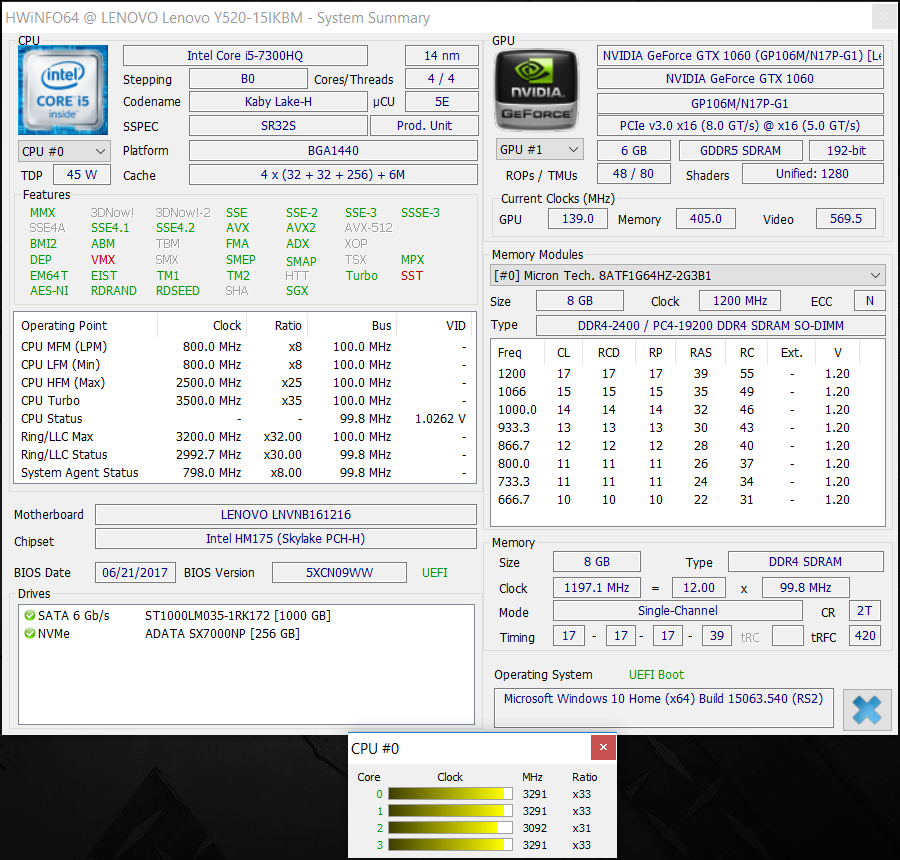Click the Intel HM175 chipset field
Image resolution: width=900 pixels, height=860 pixels.
pyautogui.click(x=286, y=539)
